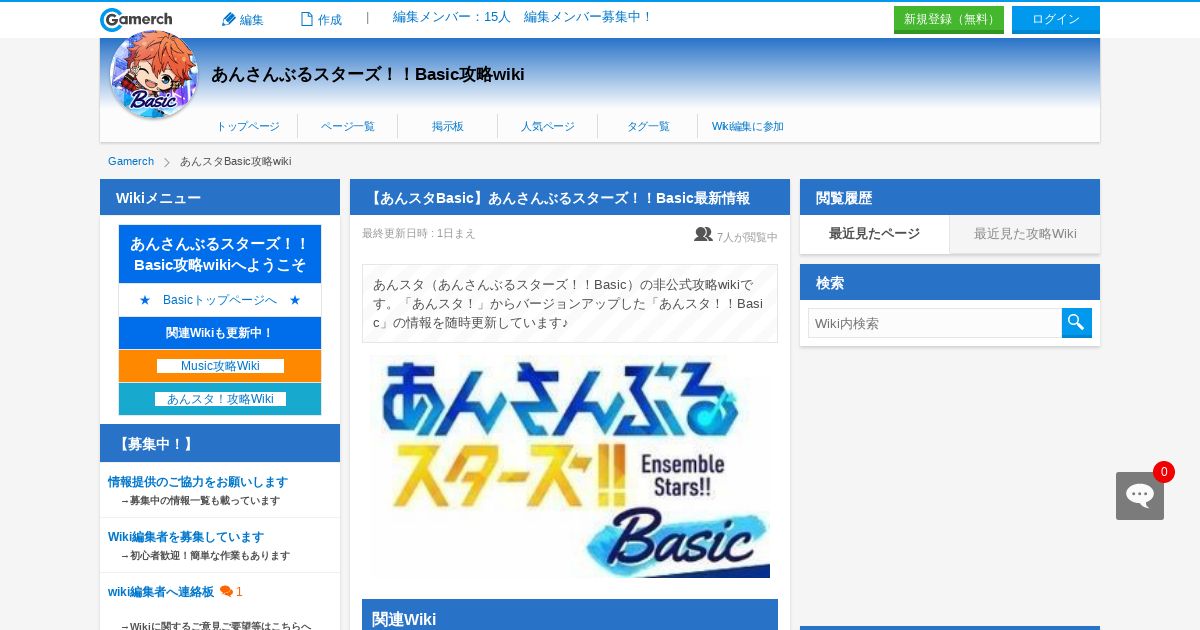Image resolution: width=1200 pixels, height=630 pixels.
Task: Click the 最終更新日時 timestamp text
Action: point(419,233)
